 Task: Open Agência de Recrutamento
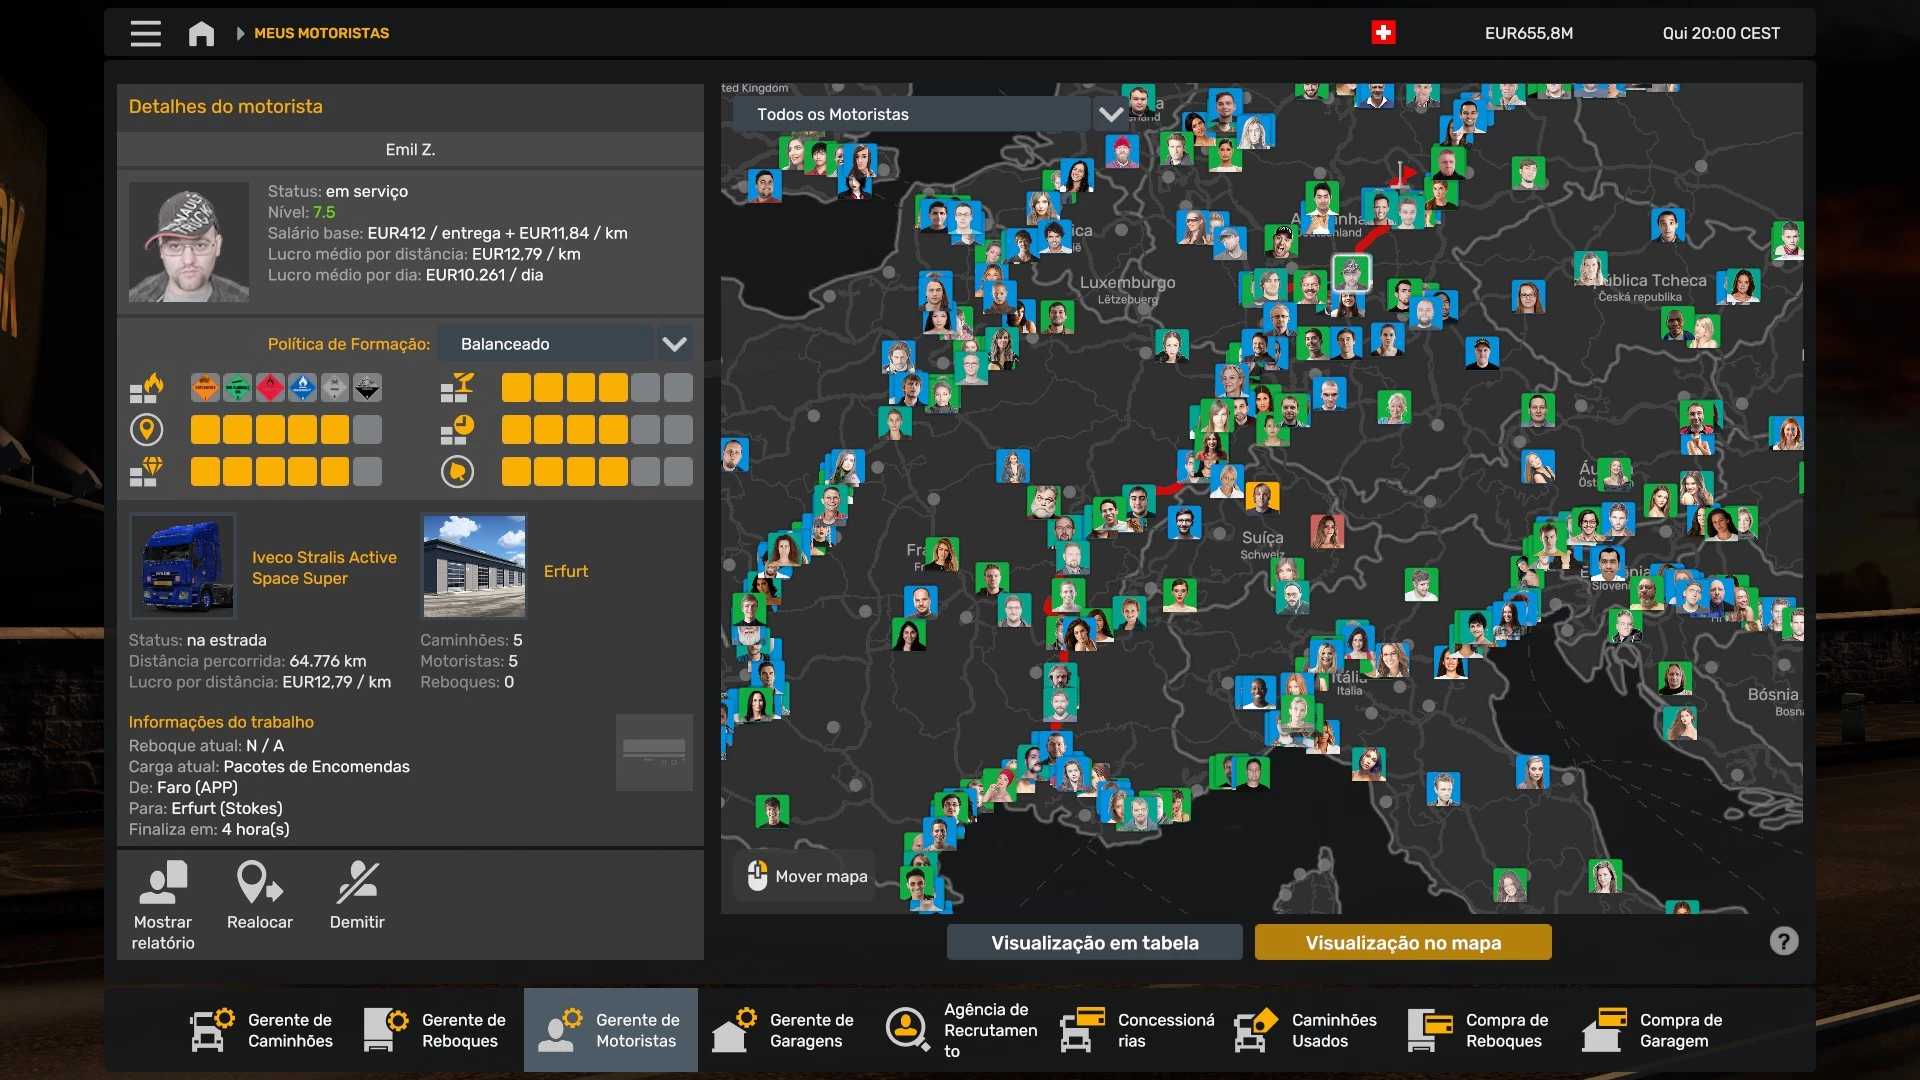point(961,1030)
